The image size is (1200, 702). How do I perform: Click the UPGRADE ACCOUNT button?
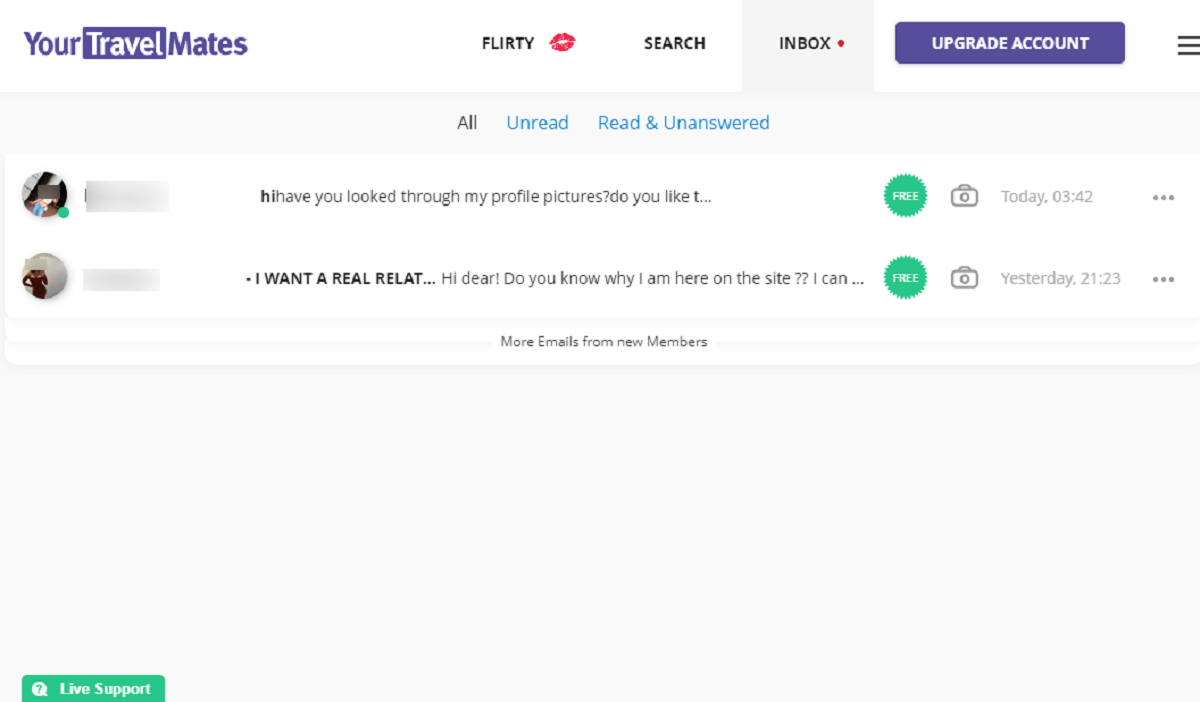(1009, 43)
